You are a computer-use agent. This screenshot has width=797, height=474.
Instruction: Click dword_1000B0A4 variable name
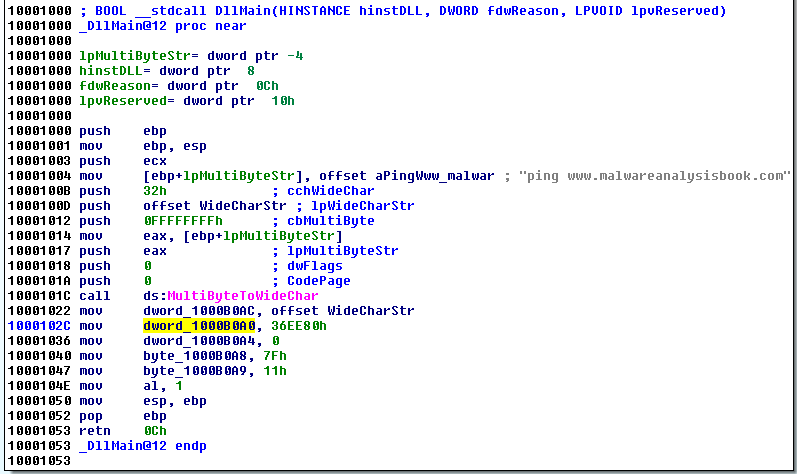point(200,340)
